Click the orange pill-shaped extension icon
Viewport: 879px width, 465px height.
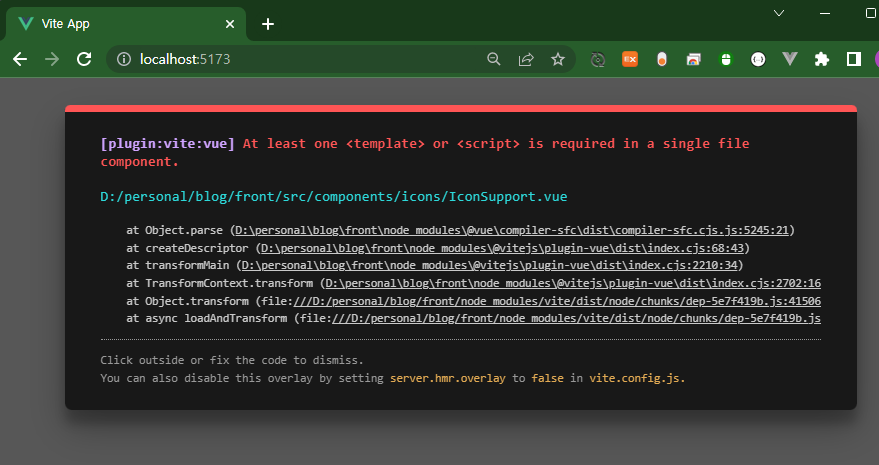662,59
